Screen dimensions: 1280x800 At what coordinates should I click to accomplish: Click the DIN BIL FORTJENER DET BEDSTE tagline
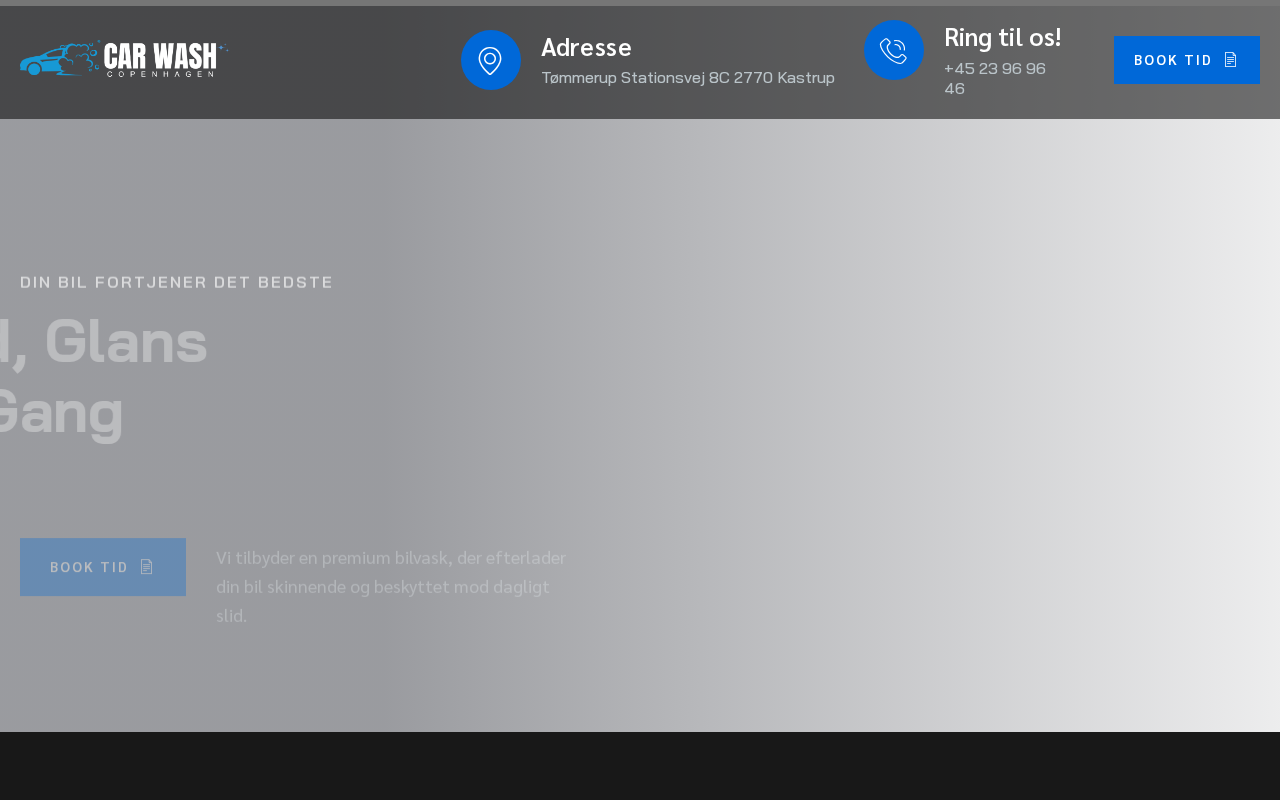pos(176,282)
